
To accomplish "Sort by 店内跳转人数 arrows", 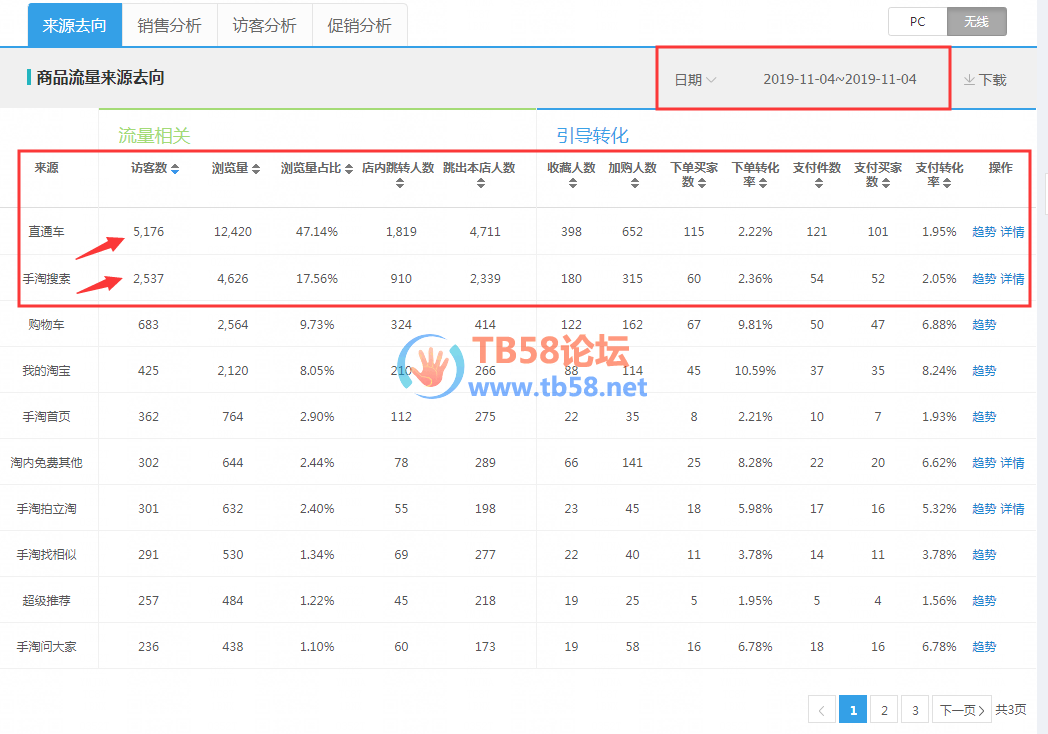I will pyautogui.click(x=398, y=183).
